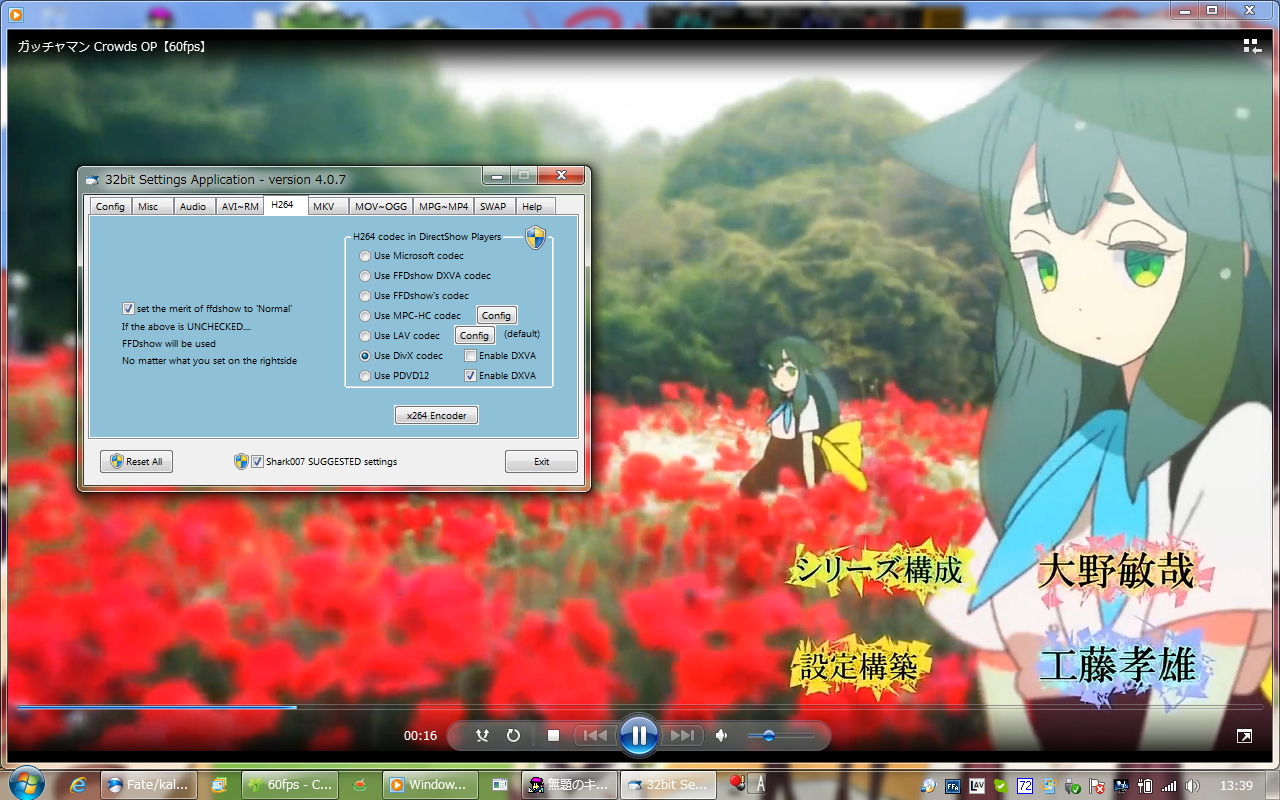1280x800 pixels.
Task: Open the Fate/kal... taskbar window
Action: tap(148, 785)
